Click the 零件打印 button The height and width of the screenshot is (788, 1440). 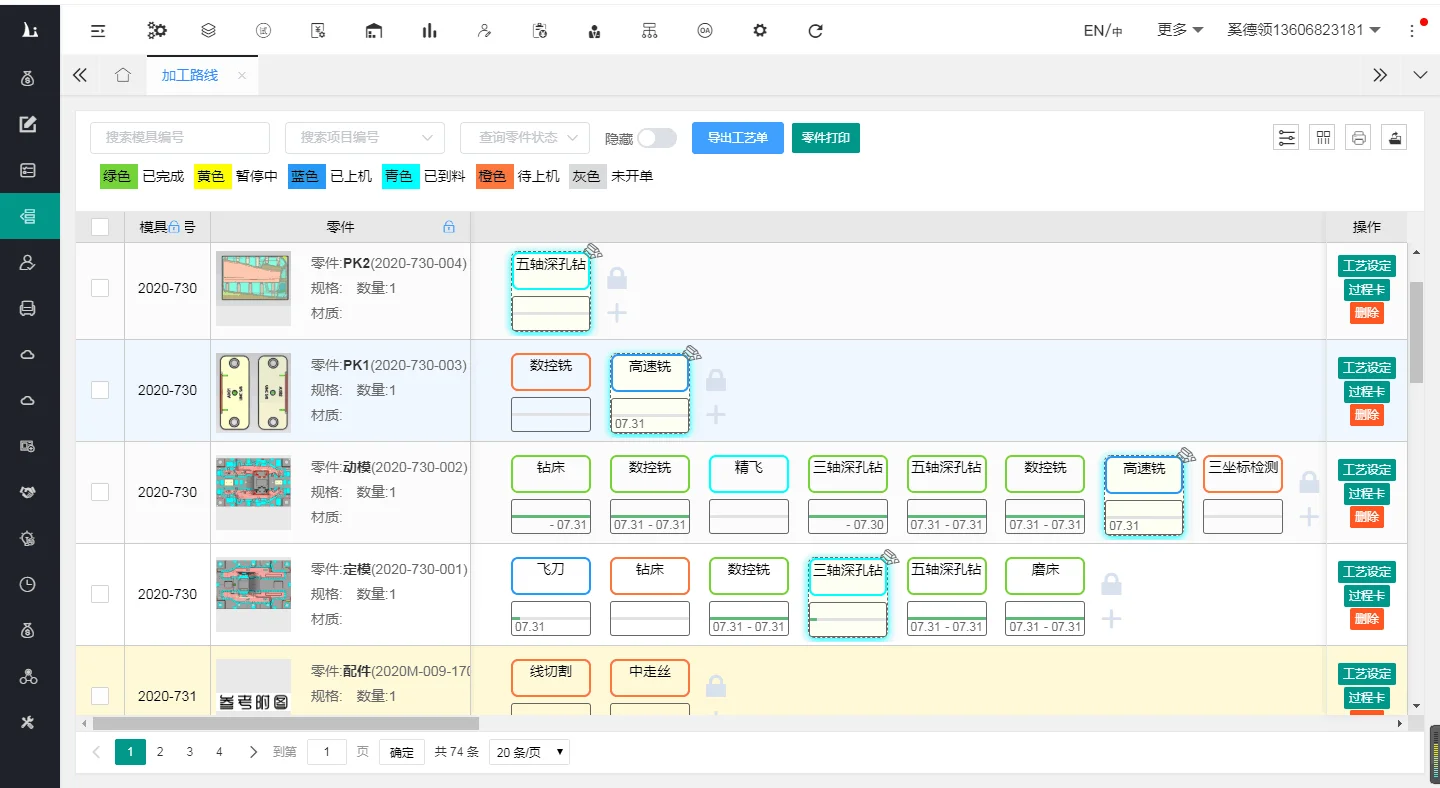pos(825,138)
